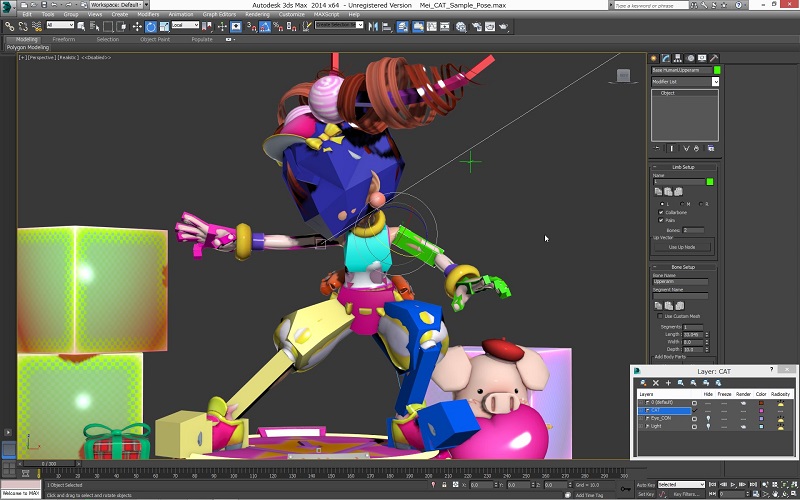The height and width of the screenshot is (500, 800).
Task: Select the R limb side radio button
Action: pos(701,204)
